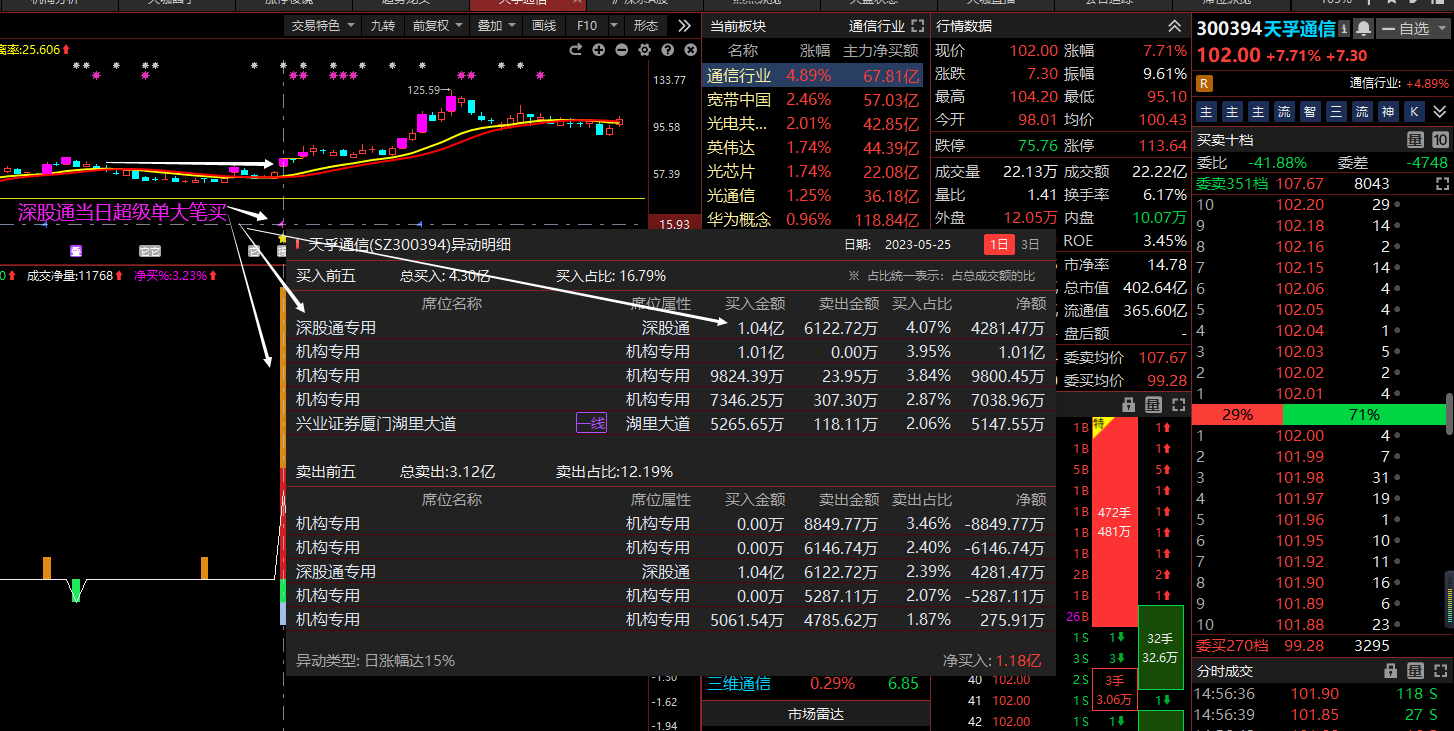
Task: Click the K indicator button
Action: [1413, 112]
